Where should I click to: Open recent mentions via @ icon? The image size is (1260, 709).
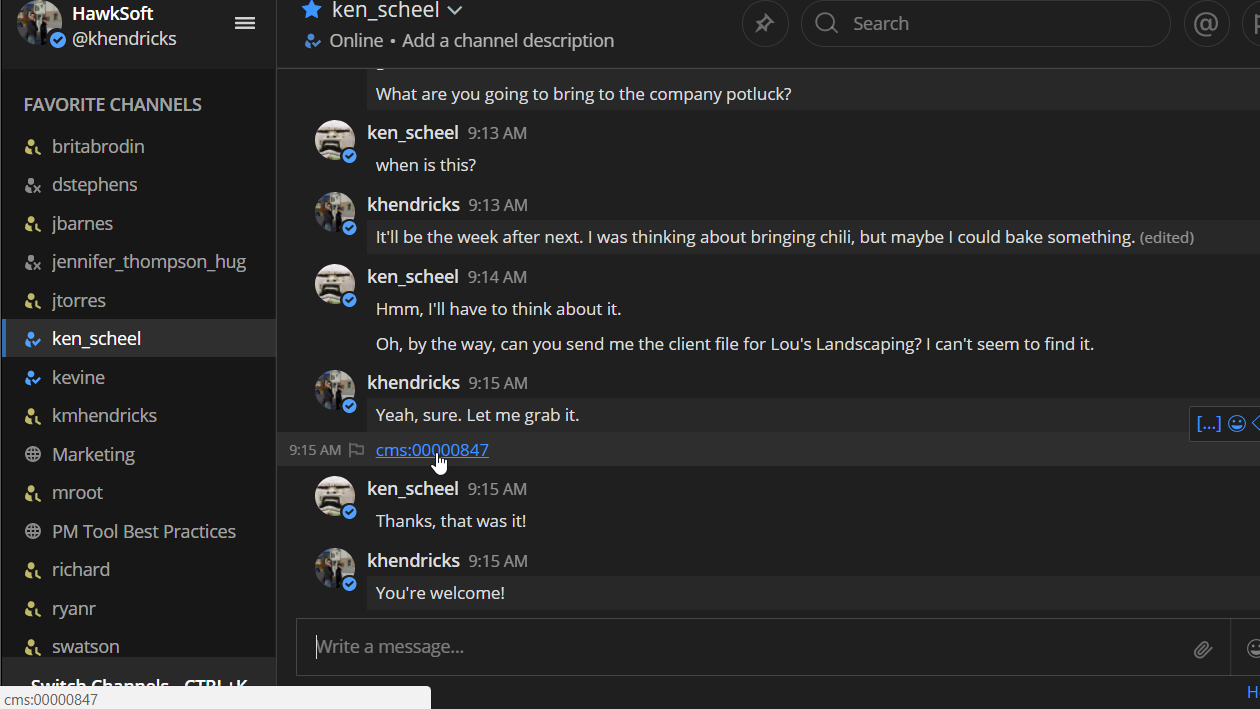tap(1206, 23)
